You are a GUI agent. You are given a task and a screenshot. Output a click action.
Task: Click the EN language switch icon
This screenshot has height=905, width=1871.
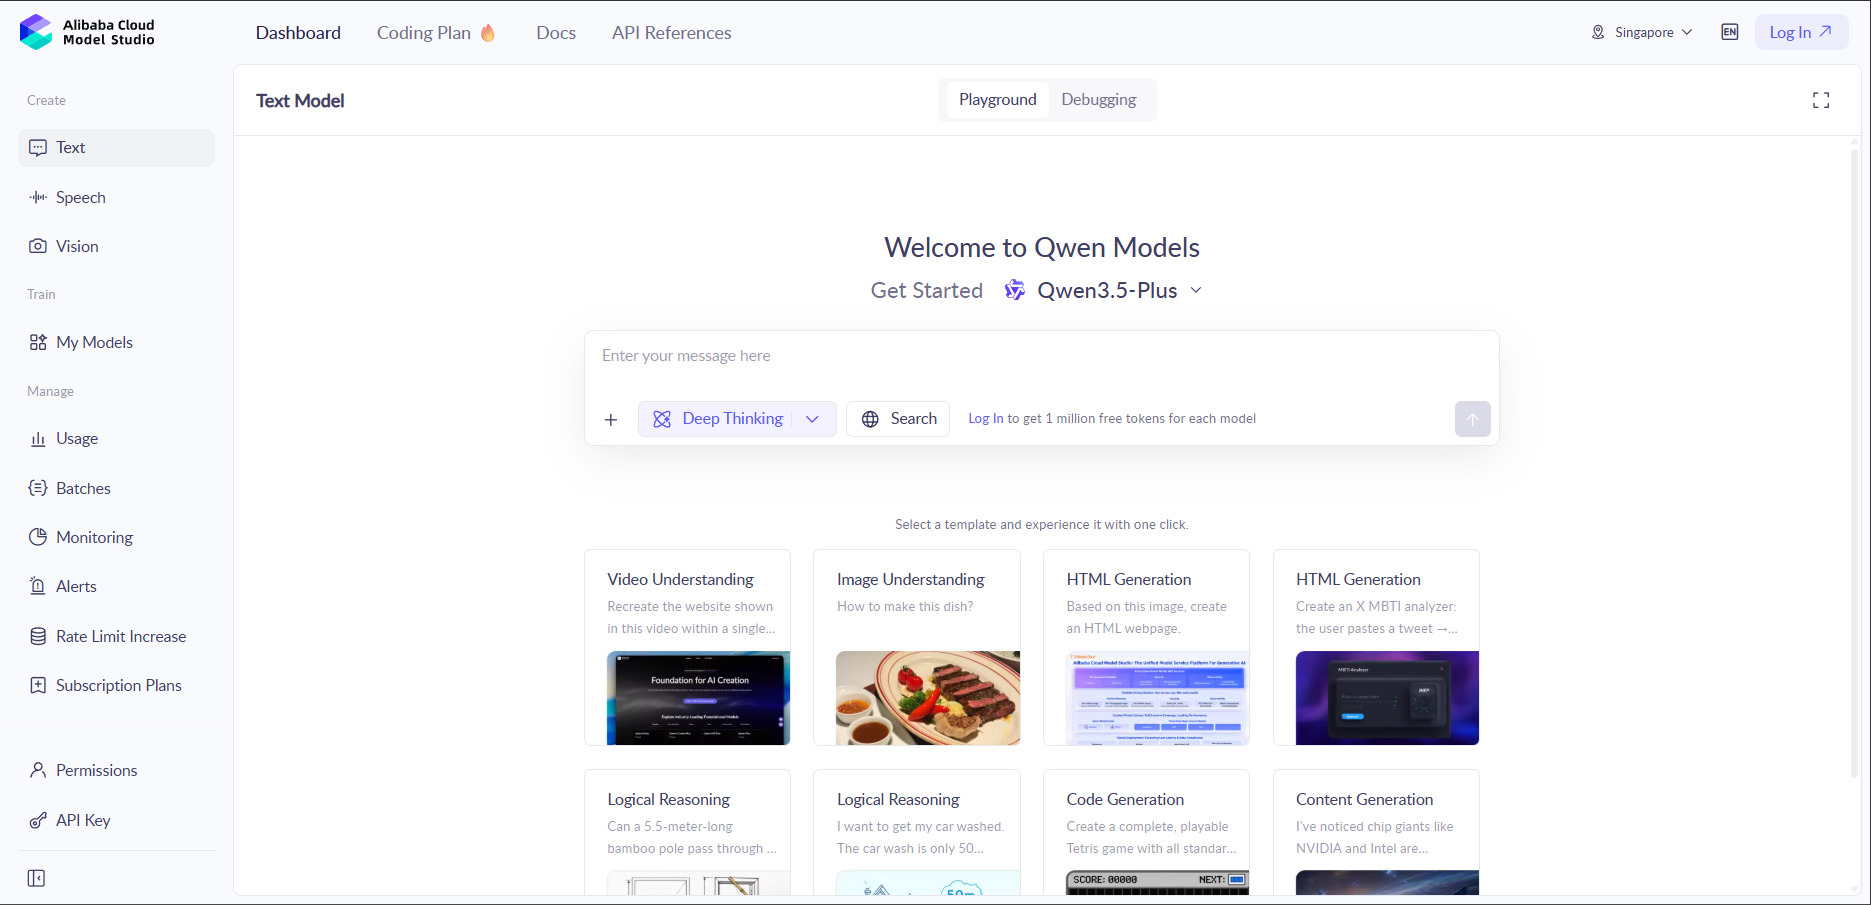click(x=1729, y=32)
